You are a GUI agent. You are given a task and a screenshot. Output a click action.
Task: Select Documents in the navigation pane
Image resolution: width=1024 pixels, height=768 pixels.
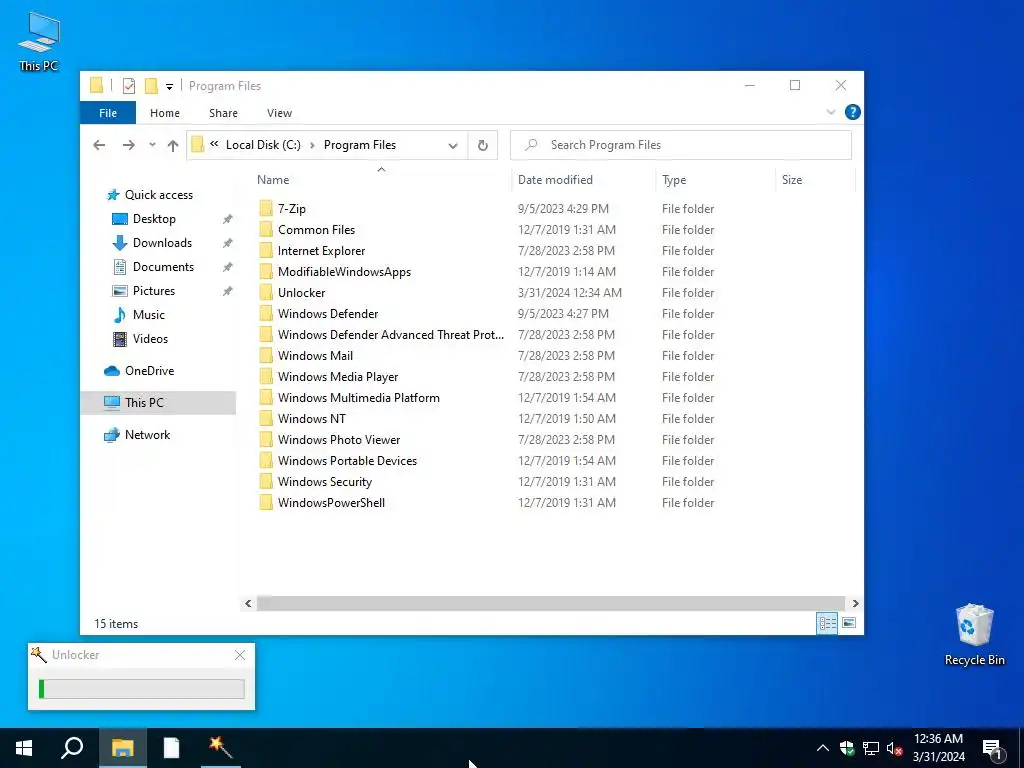(163, 266)
